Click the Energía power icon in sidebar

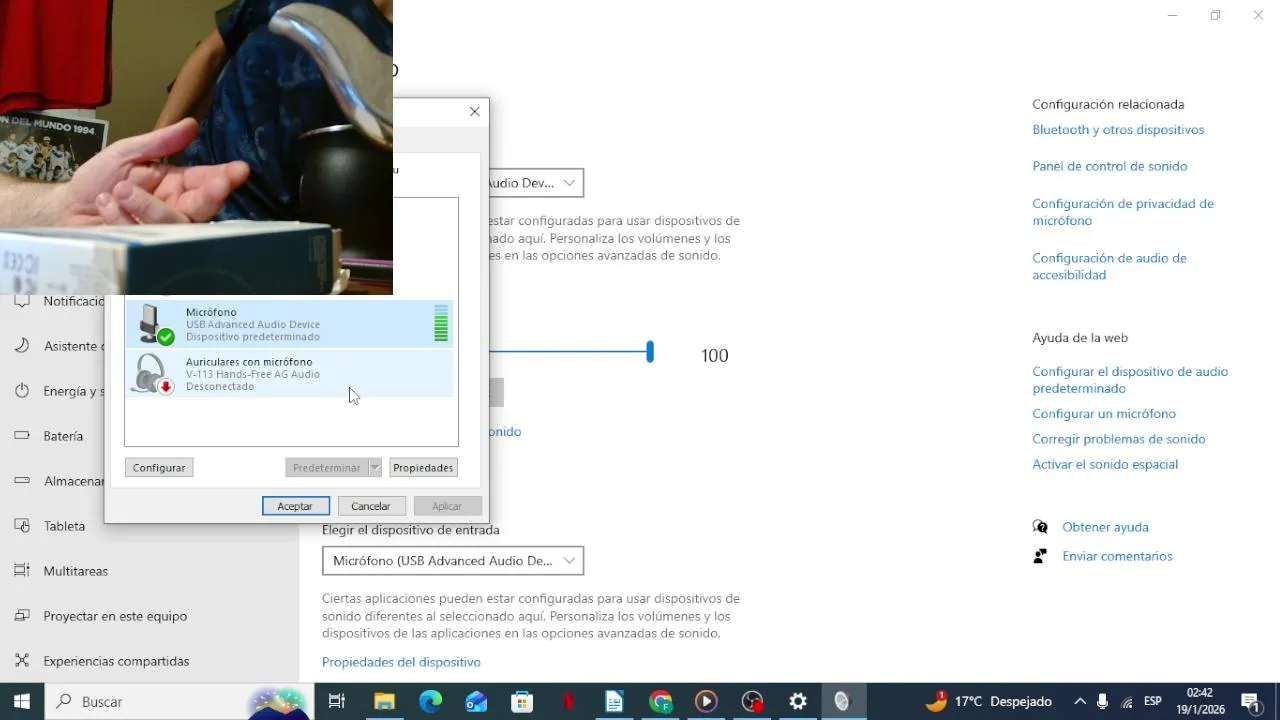[x=22, y=391]
